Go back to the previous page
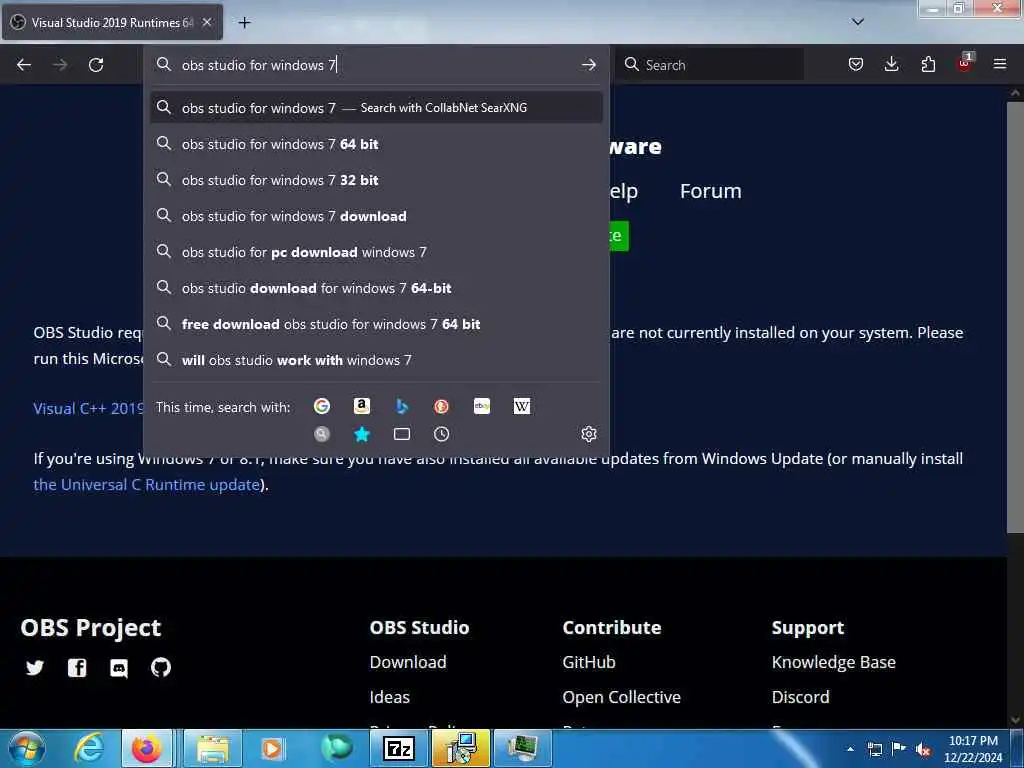Image resolution: width=1024 pixels, height=768 pixels. click(x=24, y=65)
